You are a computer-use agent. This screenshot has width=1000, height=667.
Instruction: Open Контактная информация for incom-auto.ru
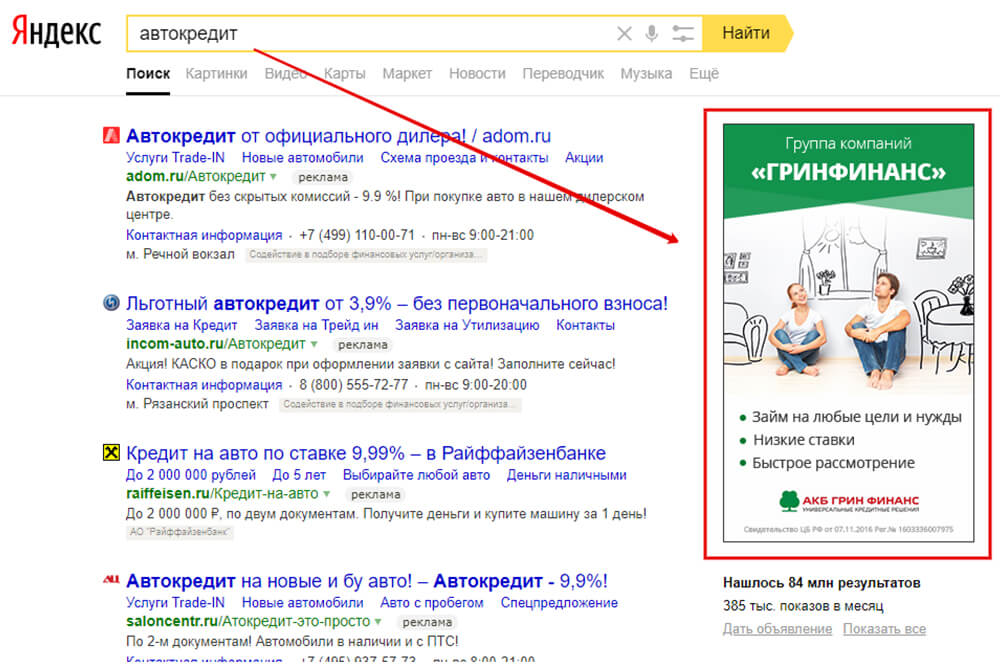coord(204,385)
